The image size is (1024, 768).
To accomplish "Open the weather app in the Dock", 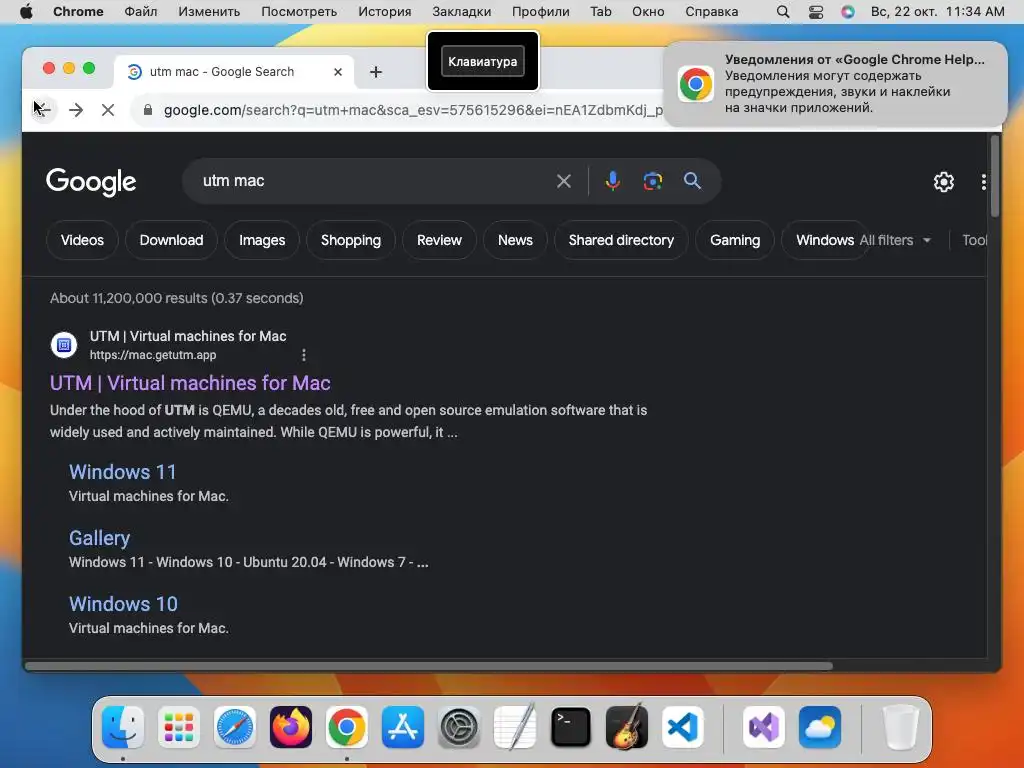I will point(820,727).
